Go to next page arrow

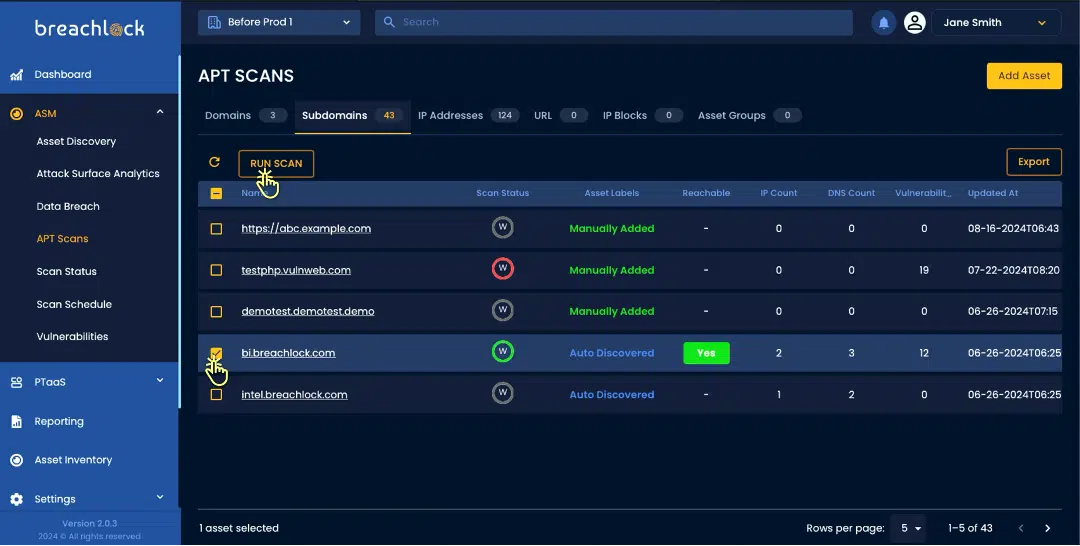tap(1048, 528)
